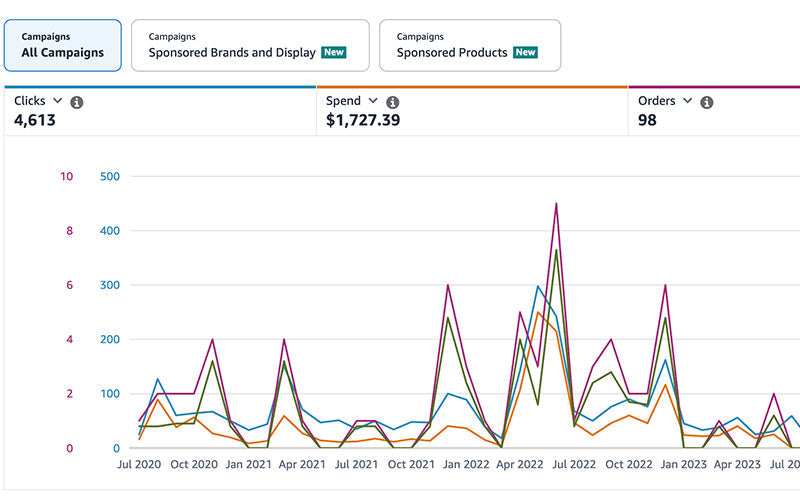Click the New badge on Sponsored Products
This screenshot has width=800, height=500.
point(525,53)
